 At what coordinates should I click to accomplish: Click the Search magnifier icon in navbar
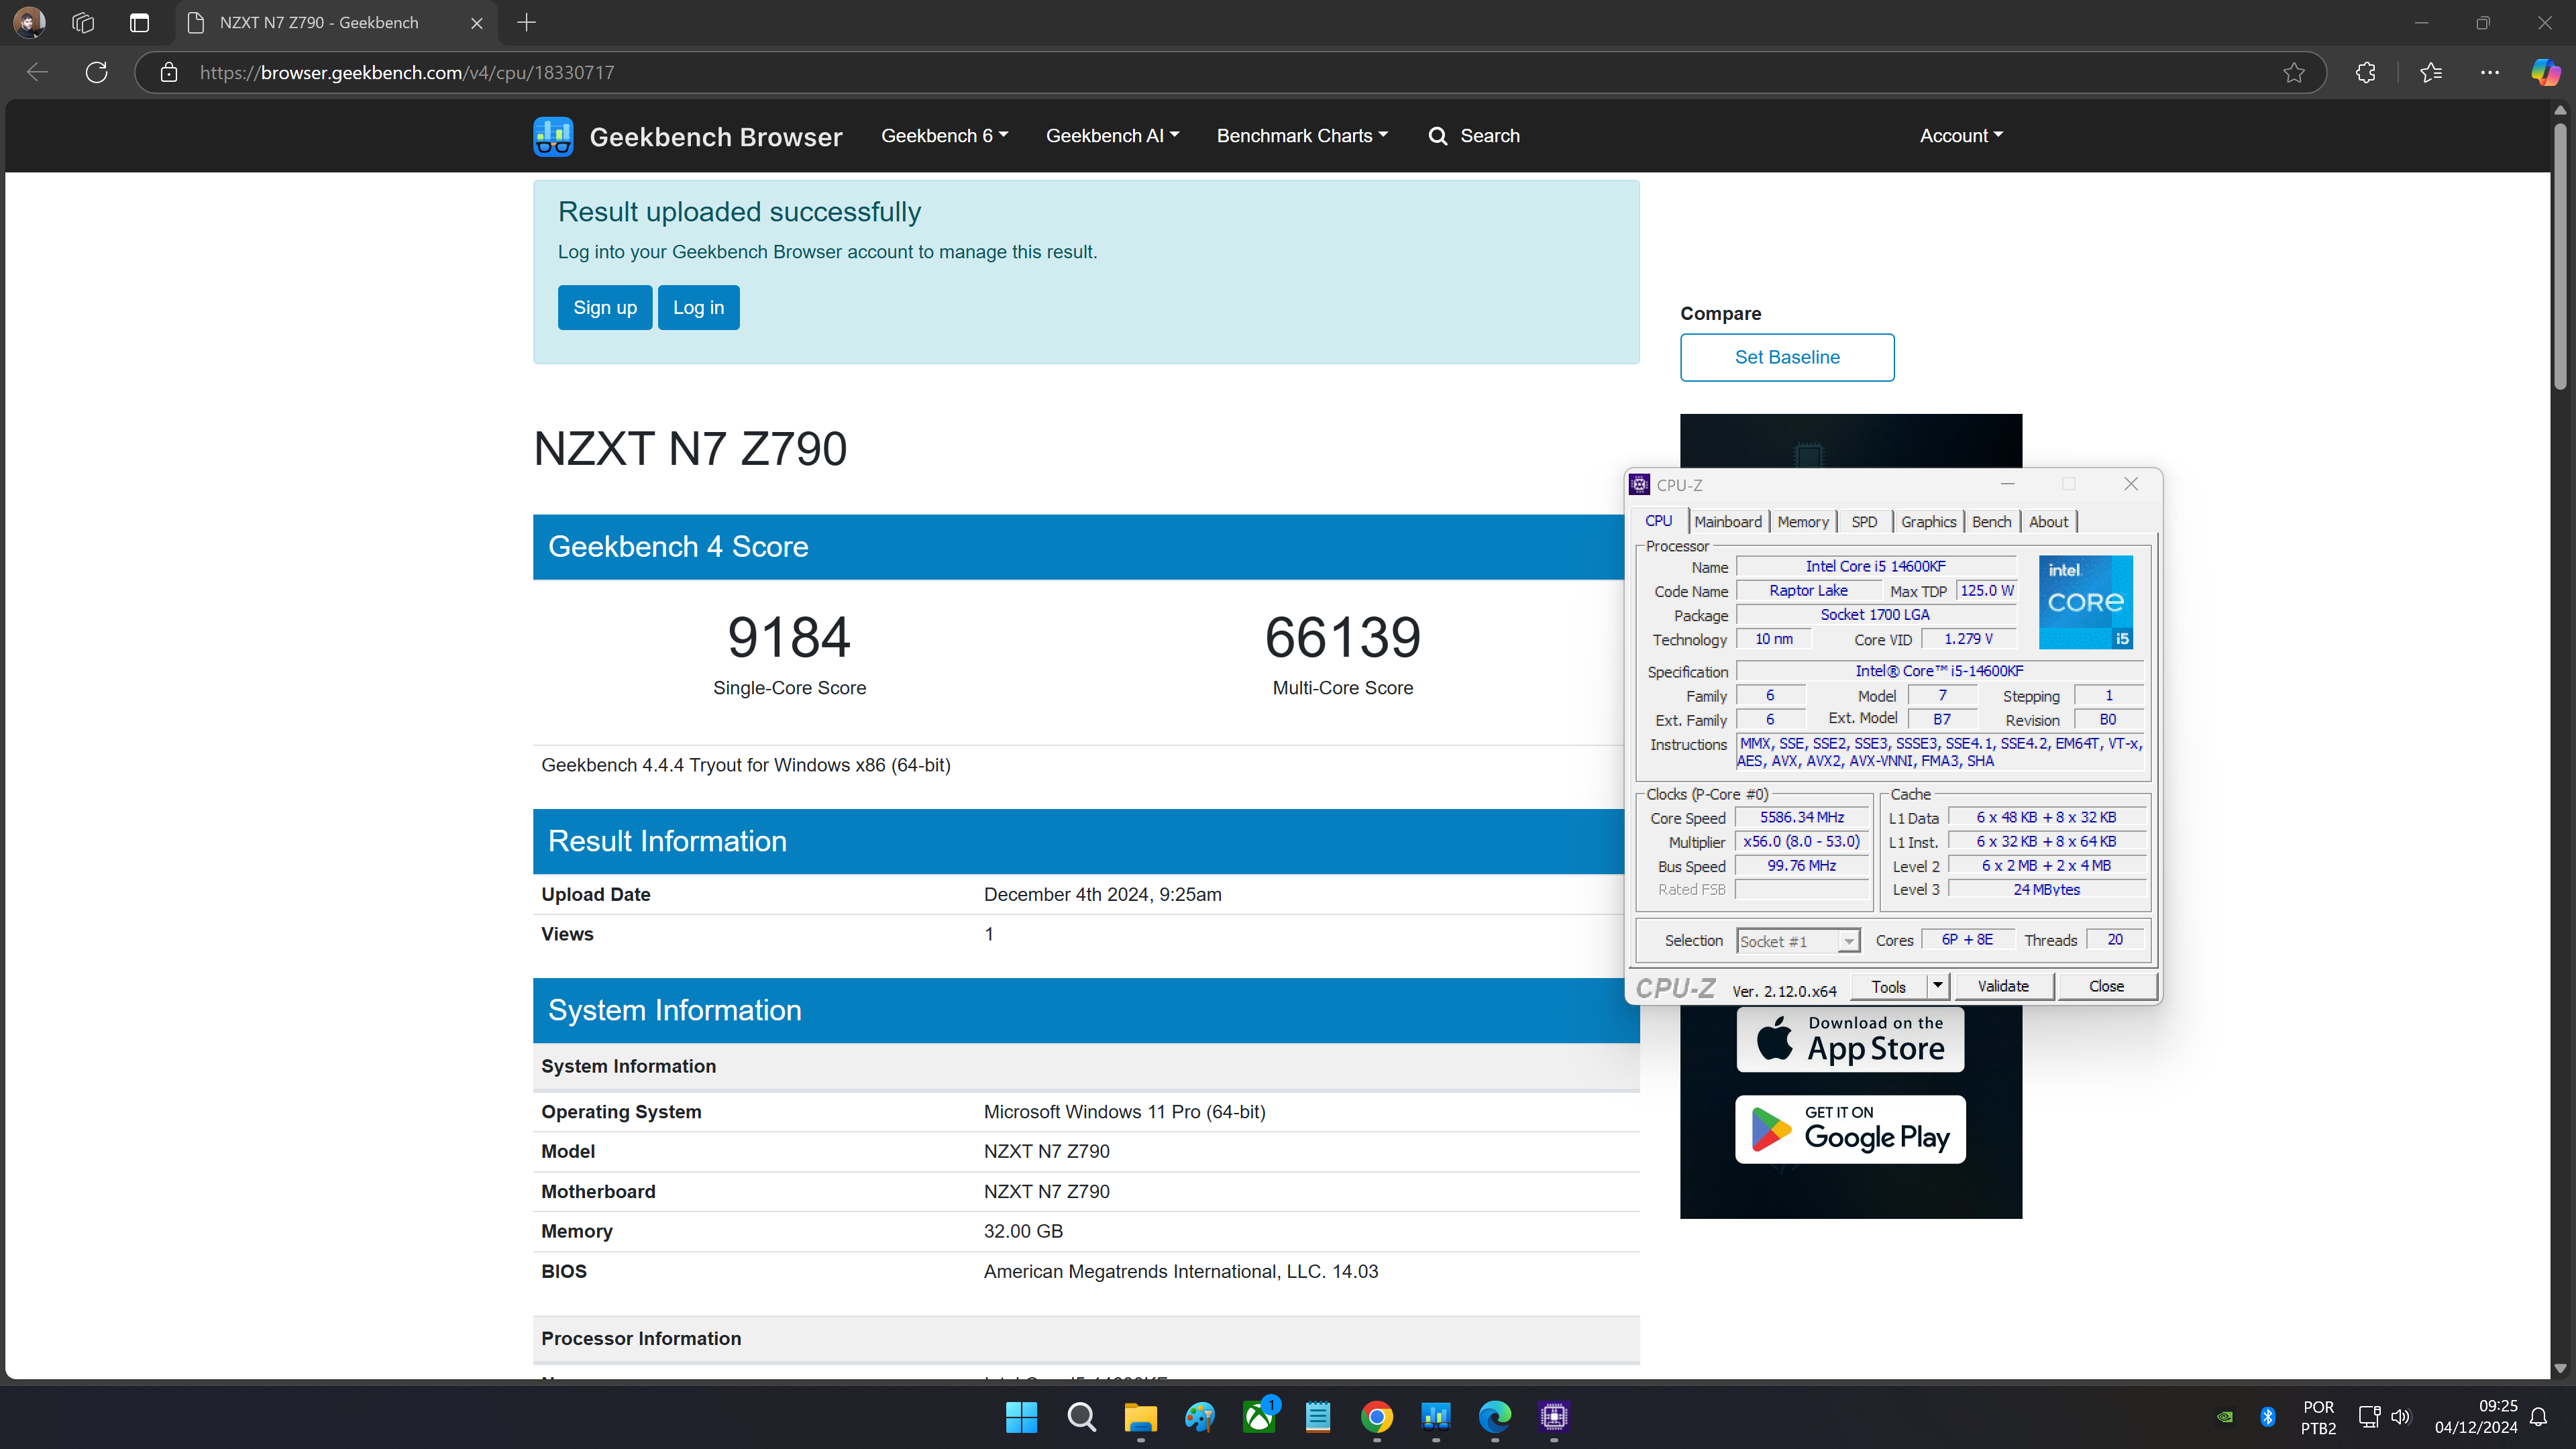click(x=1438, y=136)
